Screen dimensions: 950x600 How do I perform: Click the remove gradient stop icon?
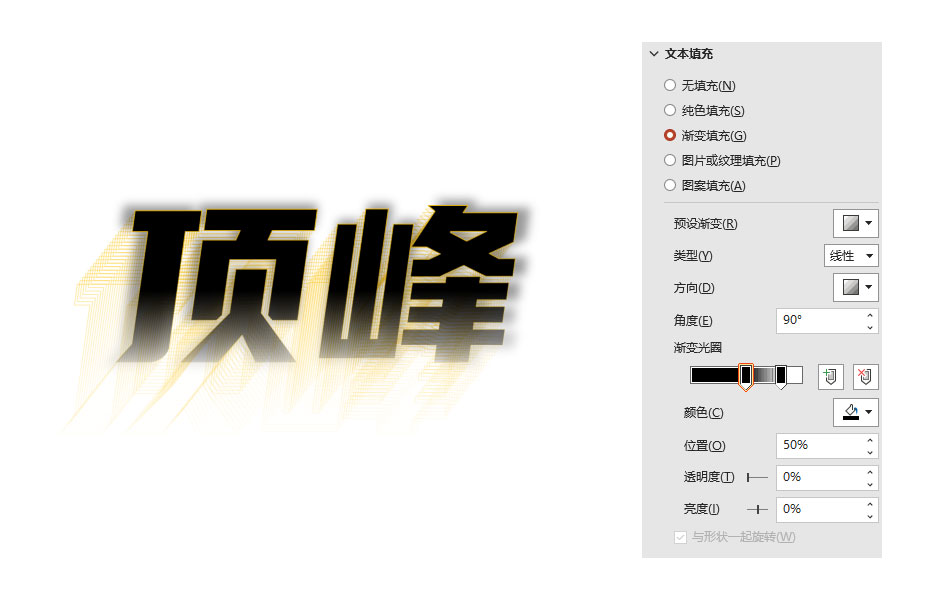[865, 377]
